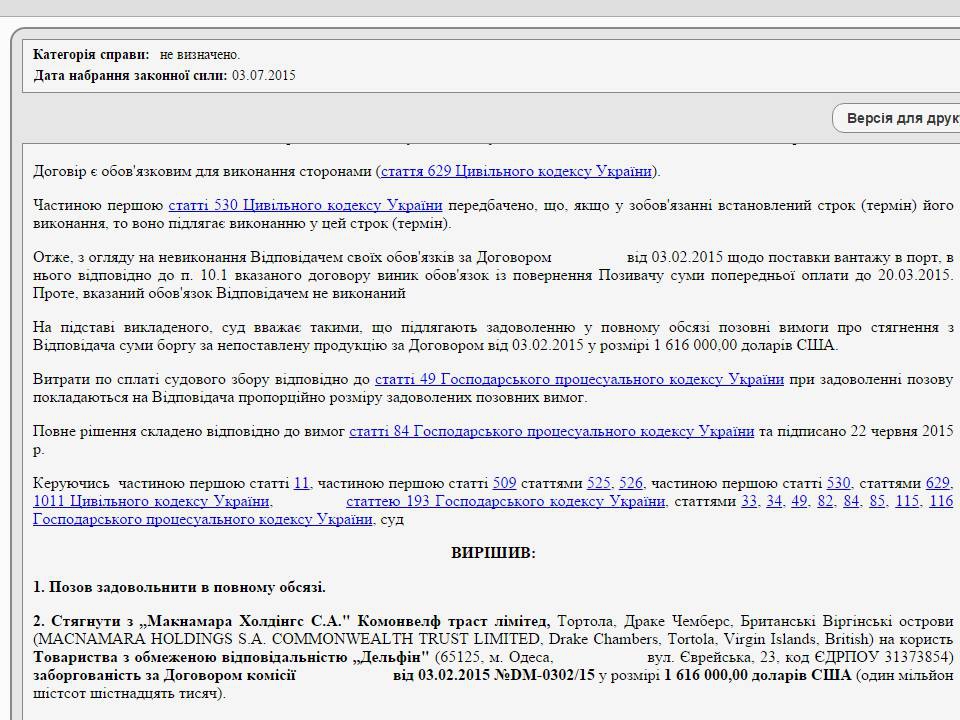The height and width of the screenshot is (720, 960).
Task: Click text MACNAMARA HOLDINGS S.A. COMMONWEALTH TRUST LIMITED
Action: (289, 639)
